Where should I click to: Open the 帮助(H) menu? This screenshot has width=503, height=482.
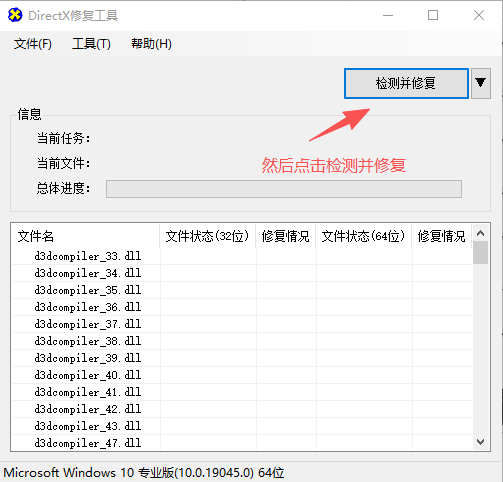pyautogui.click(x=151, y=44)
